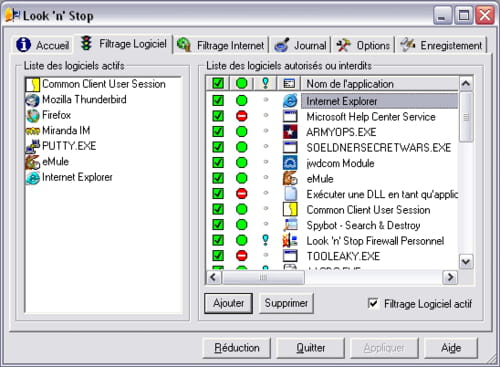Click the Nom de l'application column header

click(380, 84)
